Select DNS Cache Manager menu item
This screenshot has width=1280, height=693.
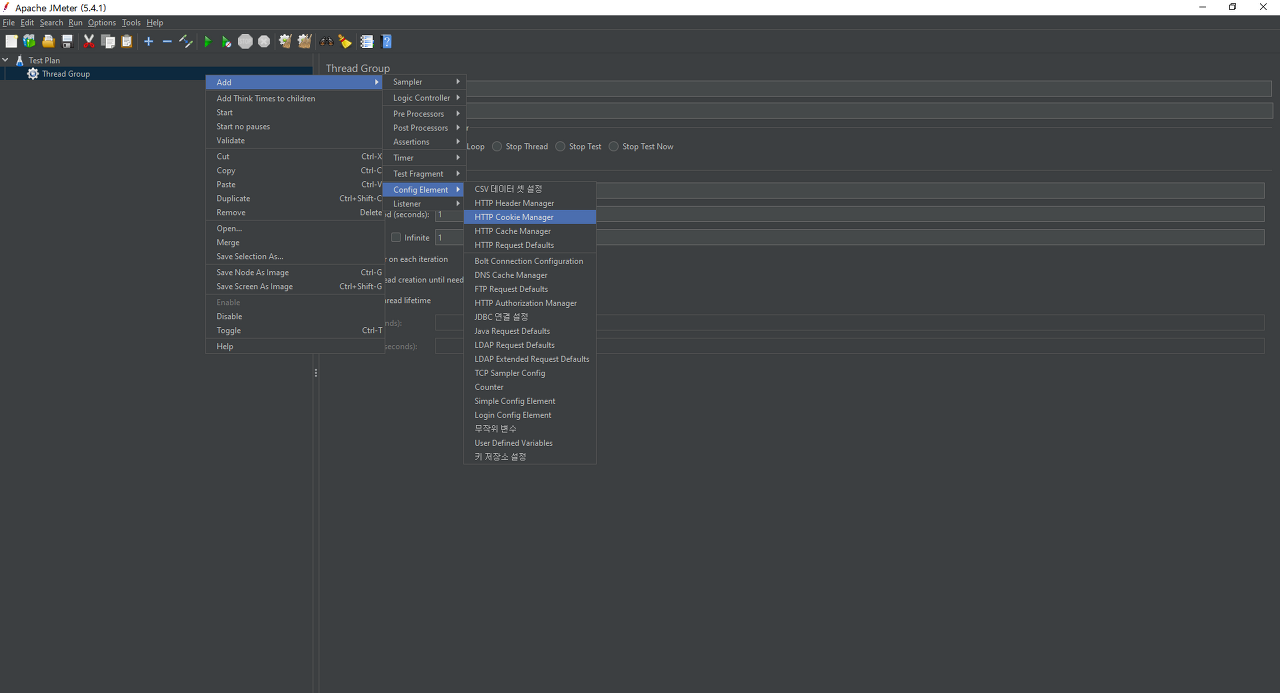530,275
